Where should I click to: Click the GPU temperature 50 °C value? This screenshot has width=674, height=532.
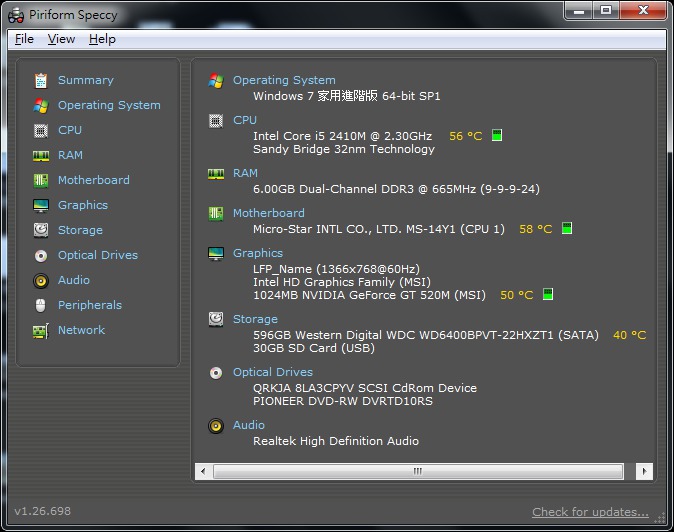517,295
